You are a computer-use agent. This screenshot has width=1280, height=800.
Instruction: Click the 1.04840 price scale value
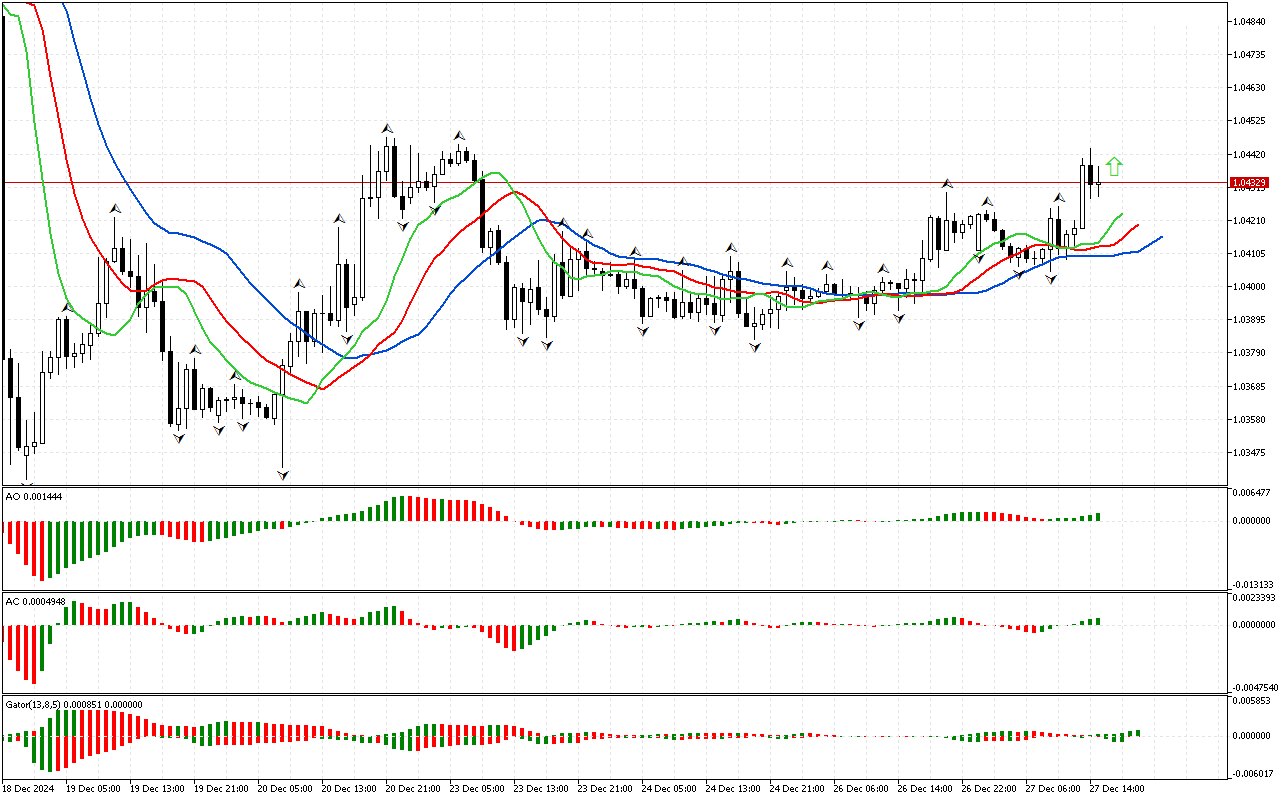tap(1251, 22)
